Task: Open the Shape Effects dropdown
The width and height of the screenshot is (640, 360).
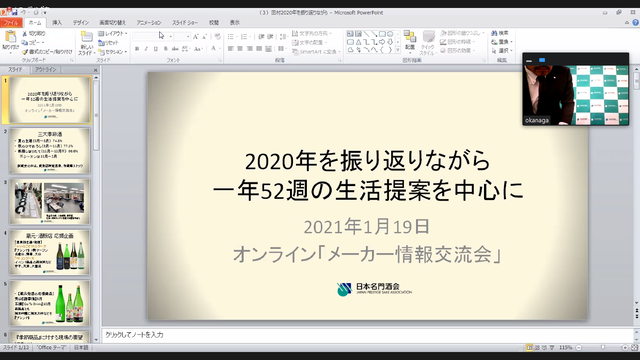Action: (457, 51)
